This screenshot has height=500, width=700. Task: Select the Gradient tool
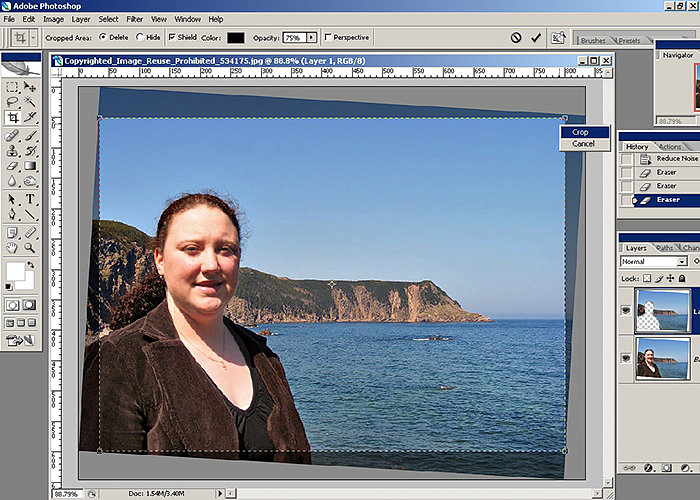pos(30,166)
